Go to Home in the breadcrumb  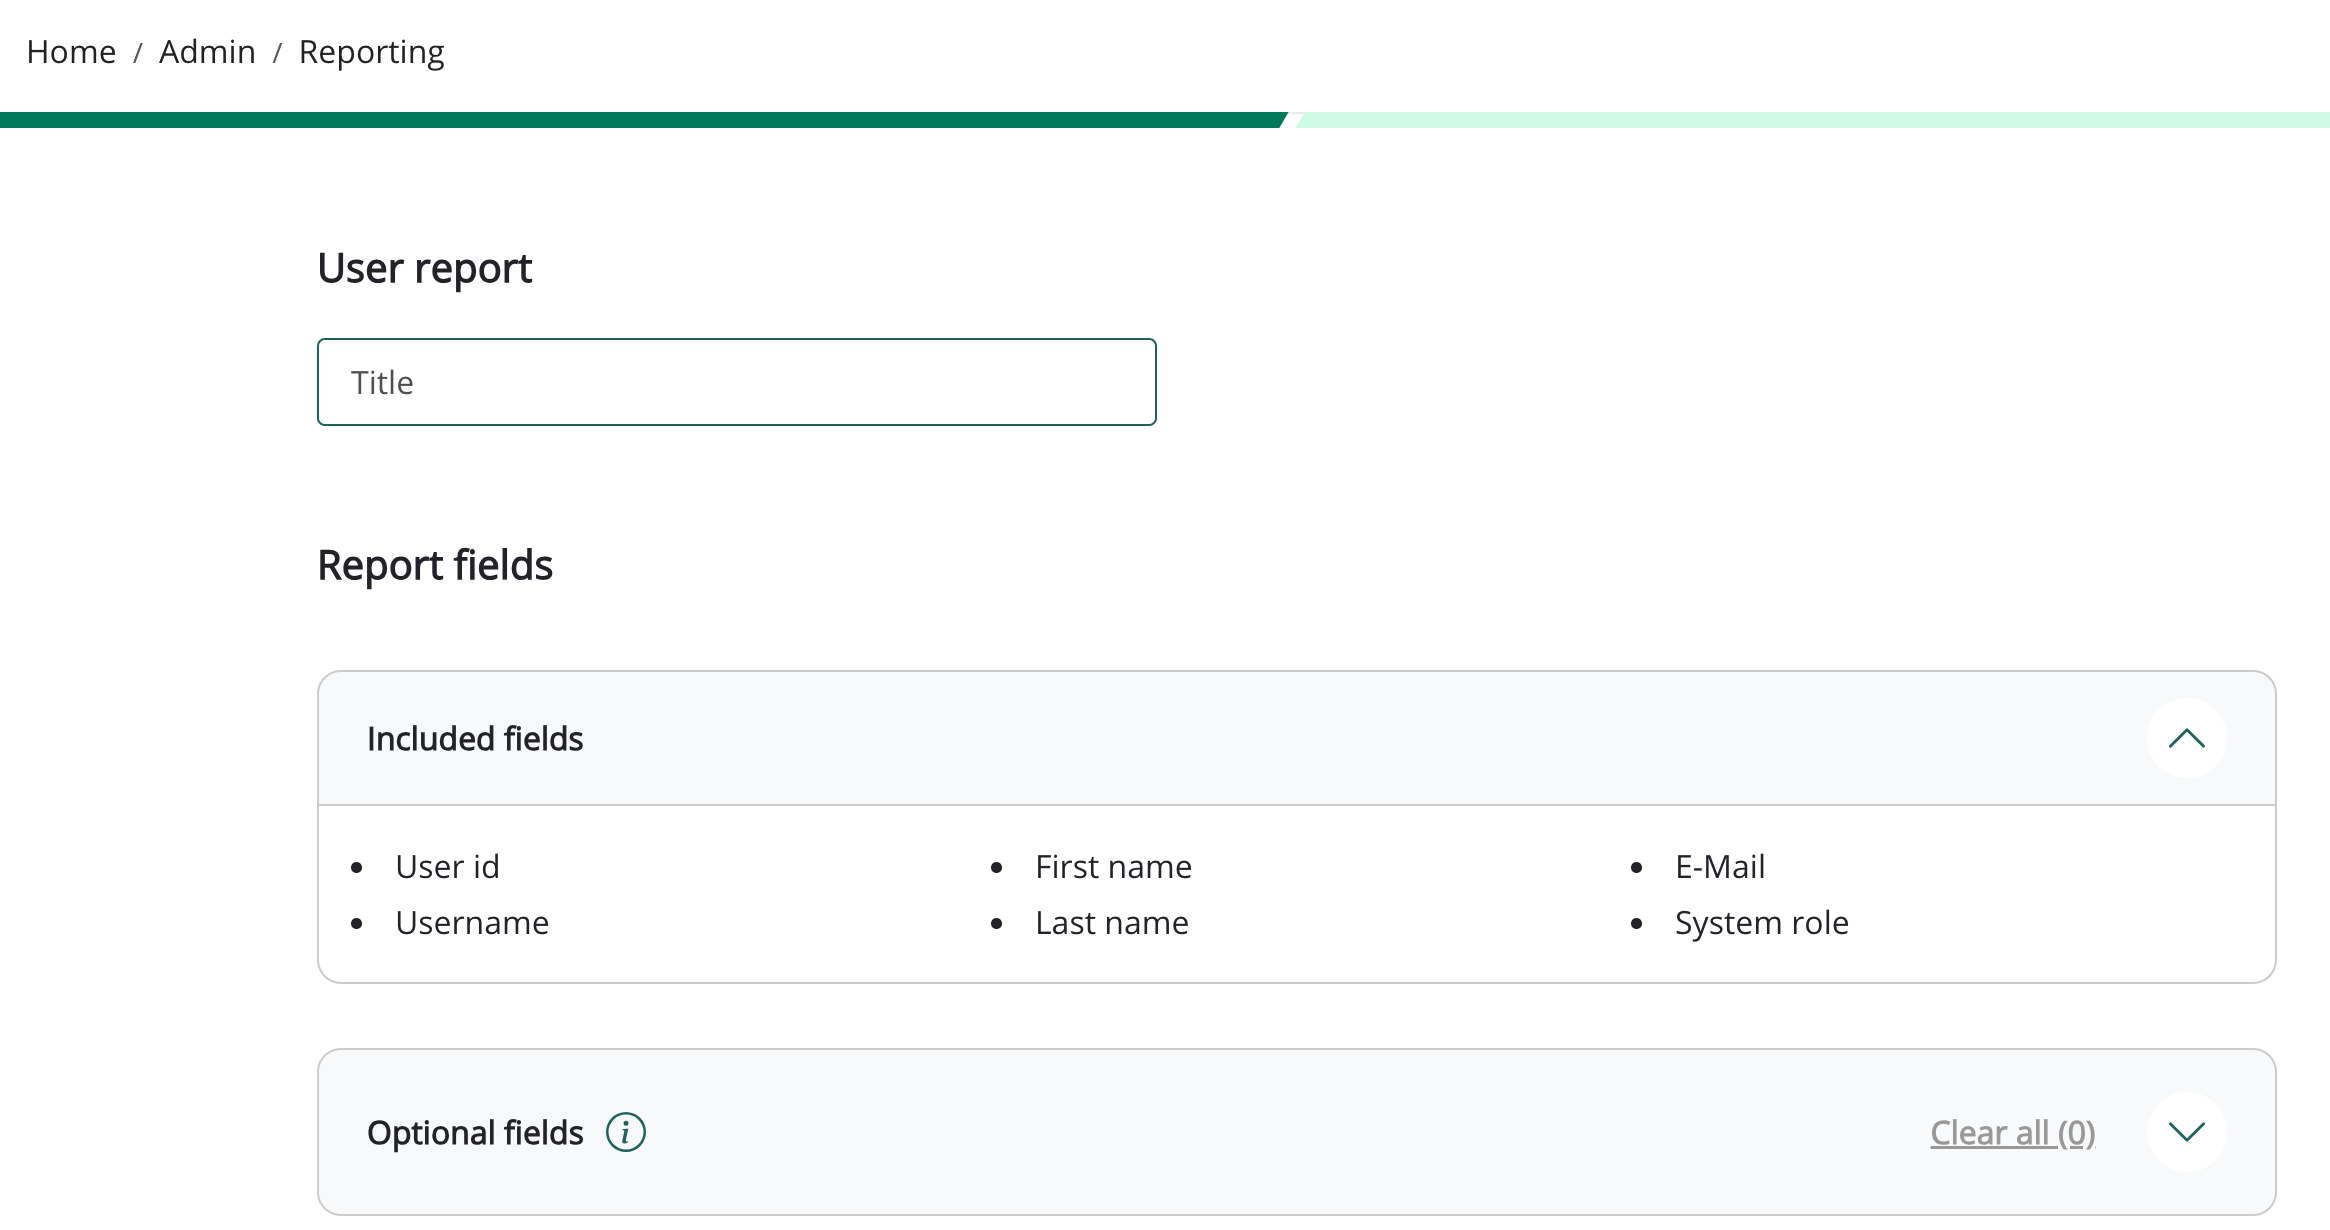pos(71,52)
